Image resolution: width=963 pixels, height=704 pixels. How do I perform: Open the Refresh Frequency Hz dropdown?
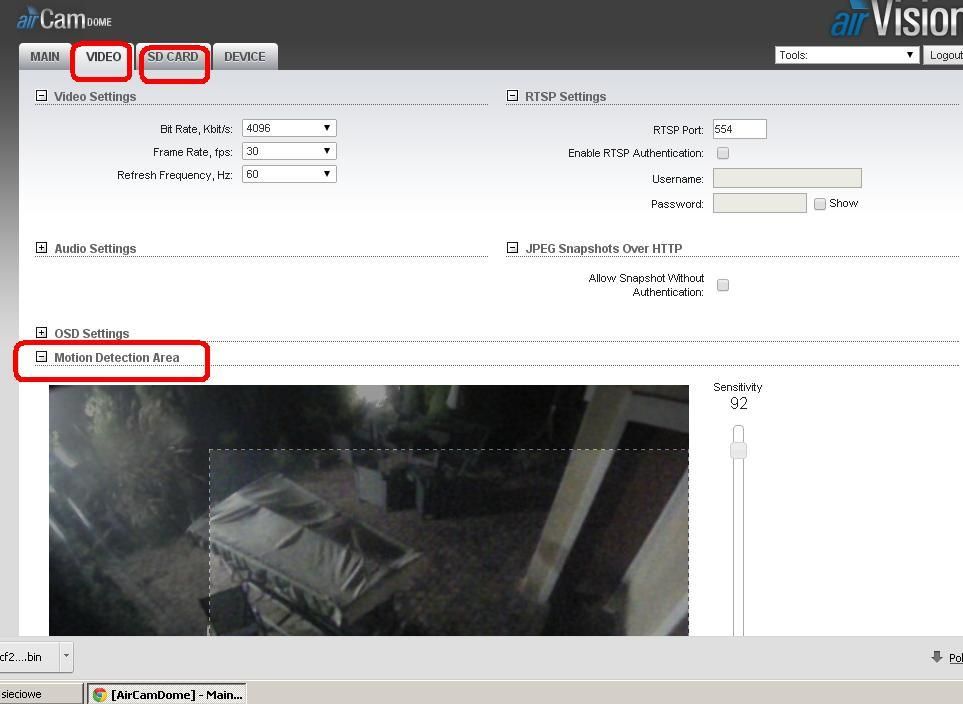[x=289, y=174]
